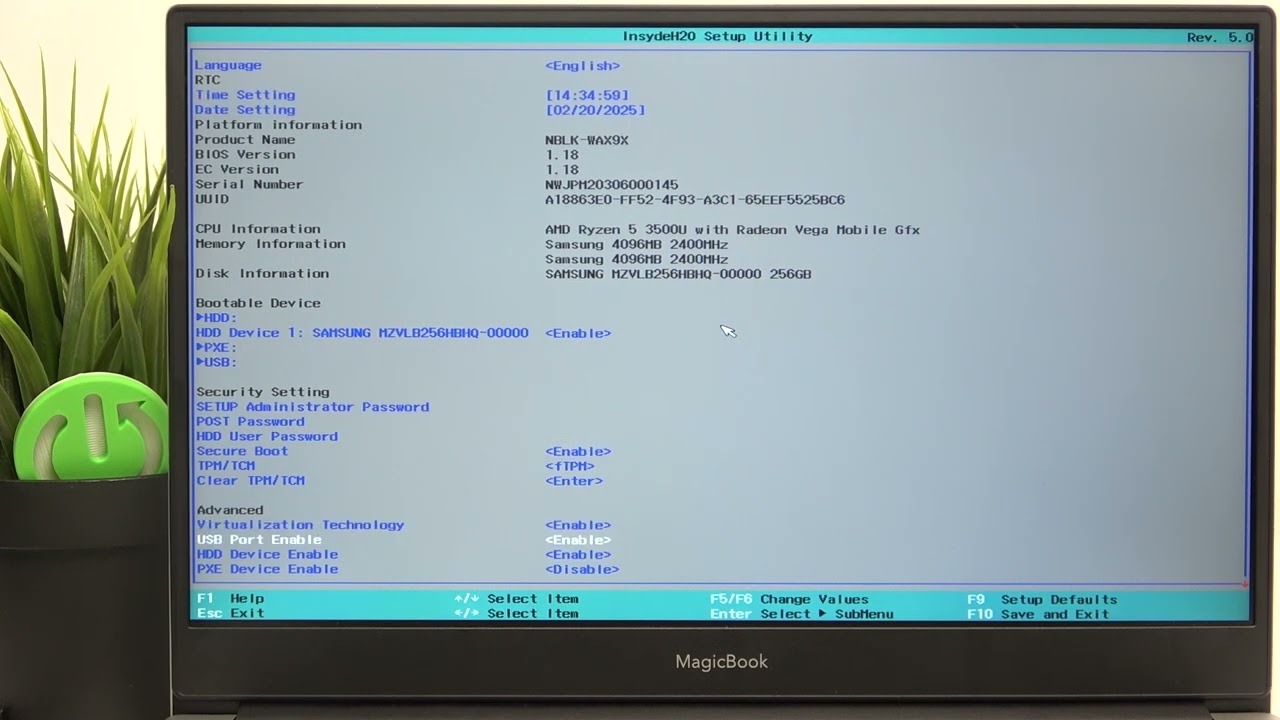1280x720 pixels.
Task: Click the Platform information heading
Action: 278,125
